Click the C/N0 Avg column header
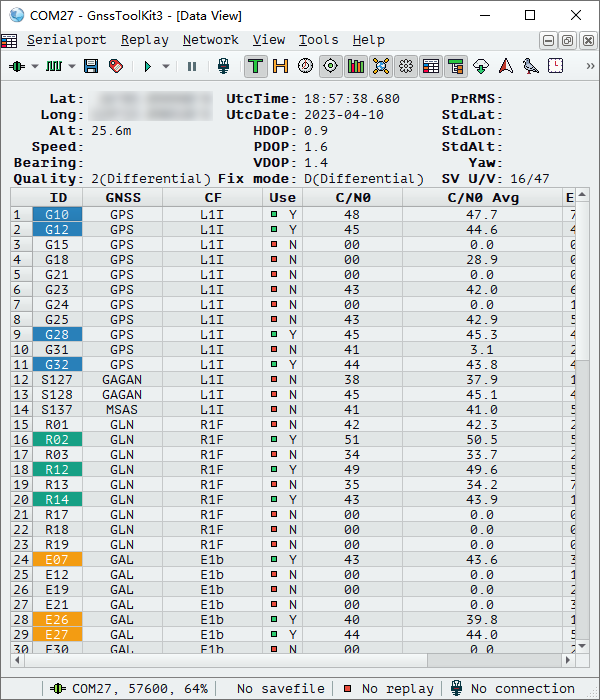Image resolution: width=600 pixels, height=700 pixels. pyautogui.click(x=483, y=198)
